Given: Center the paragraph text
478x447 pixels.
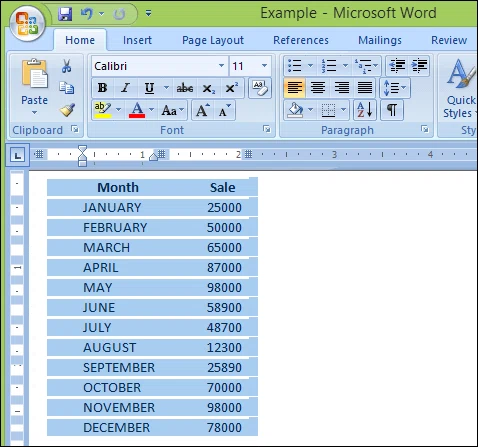Looking at the screenshot, I should click(x=318, y=88).
